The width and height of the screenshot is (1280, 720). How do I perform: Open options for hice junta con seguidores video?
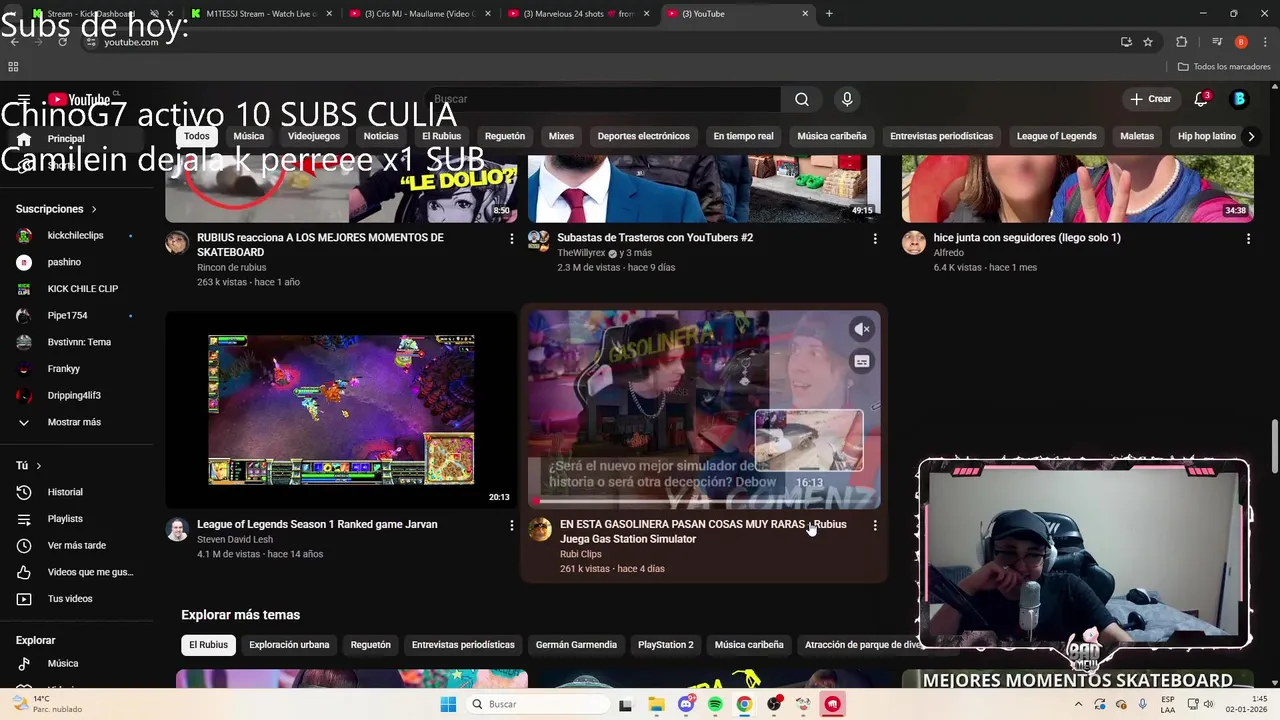1248,238
